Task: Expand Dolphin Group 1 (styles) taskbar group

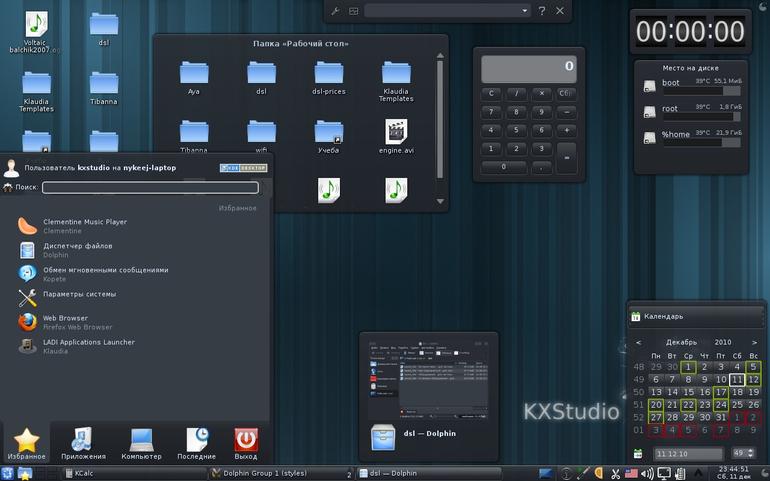Action: pyautogui.click(x=281, y=474)
